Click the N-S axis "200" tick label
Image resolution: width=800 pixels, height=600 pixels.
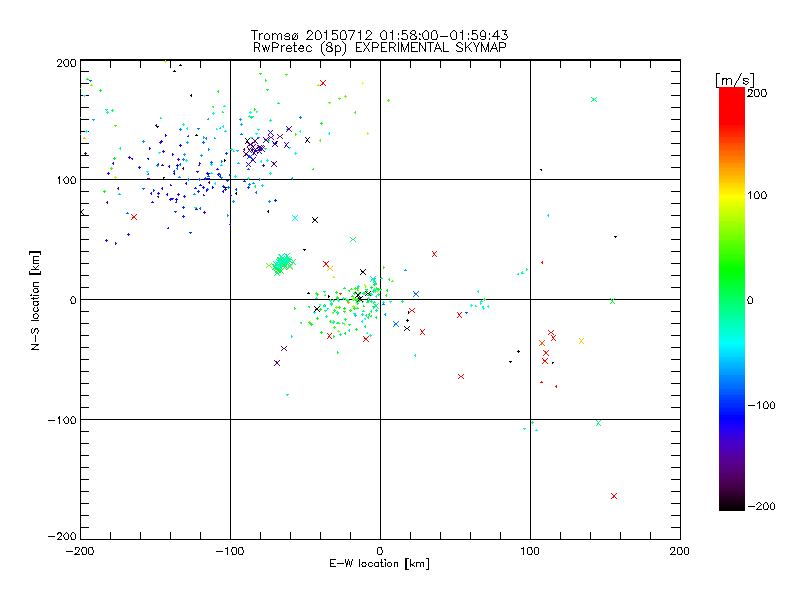pos(66,63)
